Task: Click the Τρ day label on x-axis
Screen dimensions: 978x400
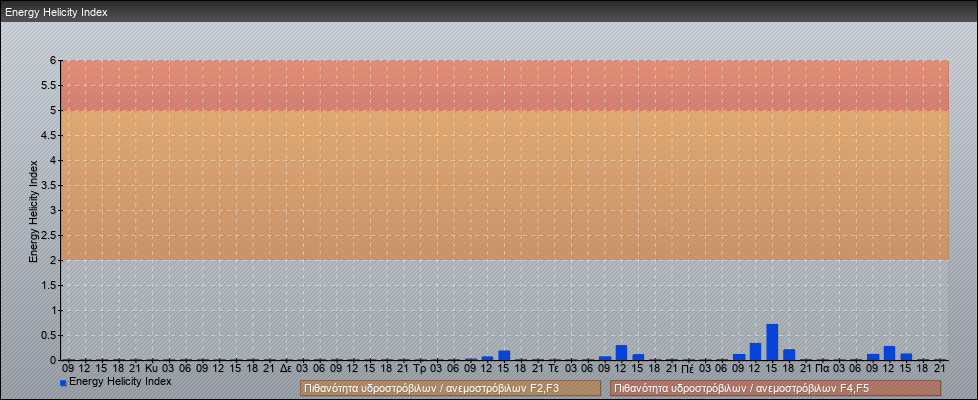Action: click(x=420, y=369)
